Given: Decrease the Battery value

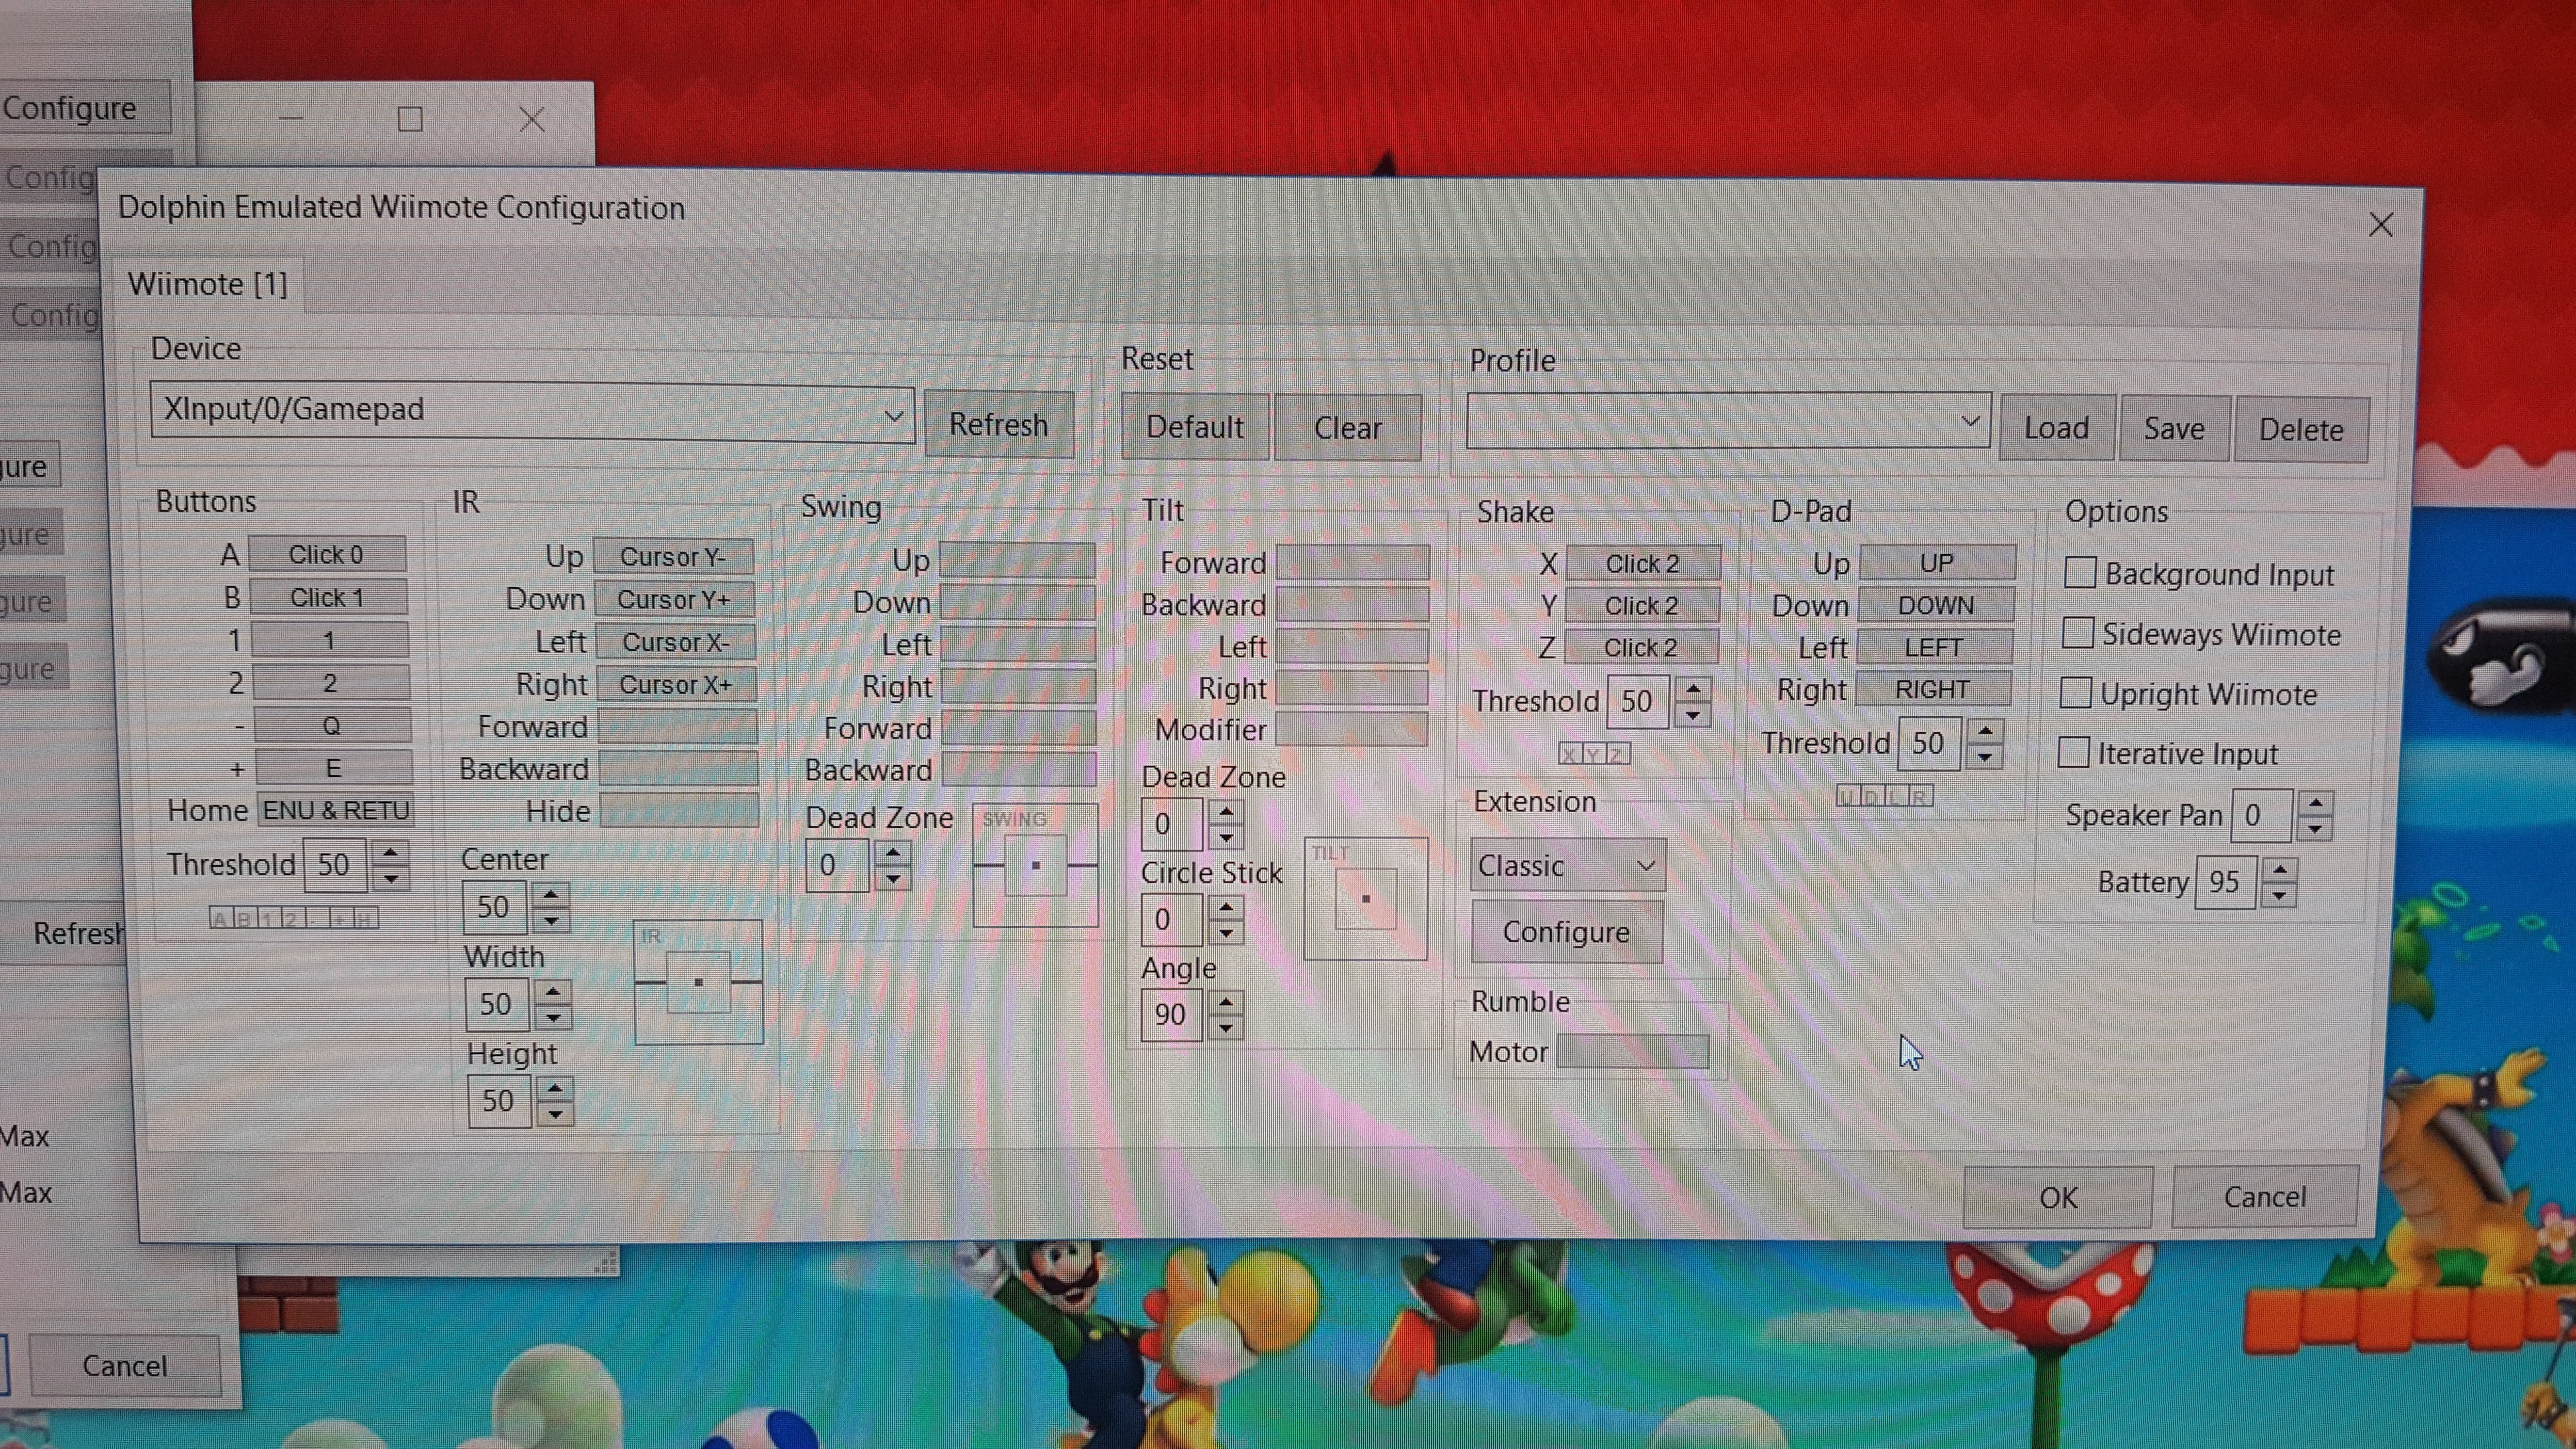Looking at the screenshot, I should [2279, 895].
